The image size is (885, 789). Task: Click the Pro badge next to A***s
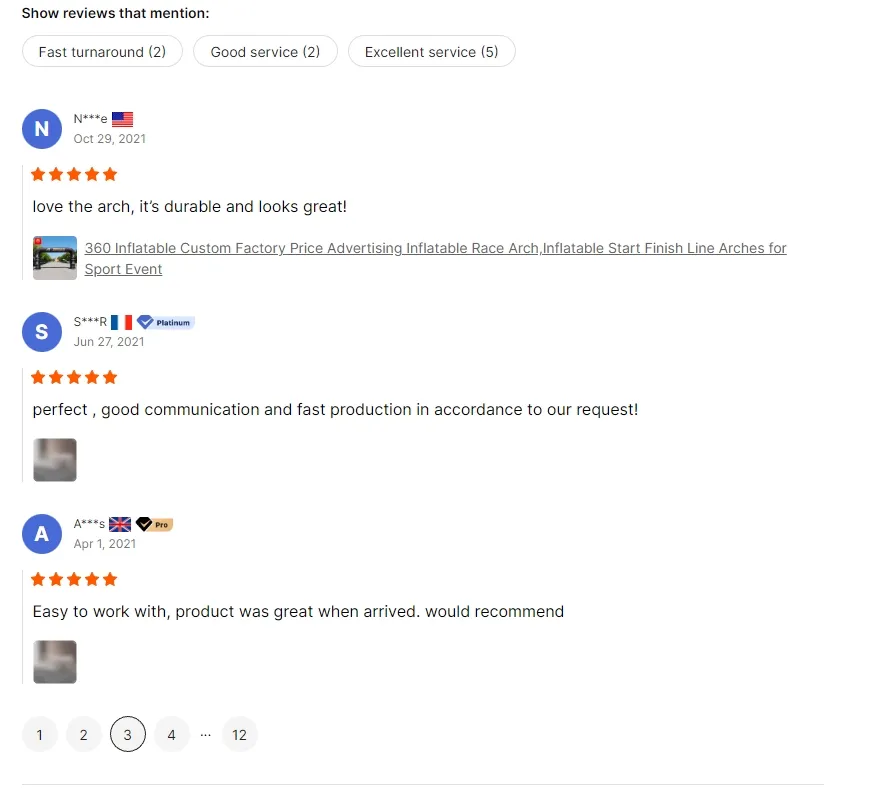(x=154, y=523)
